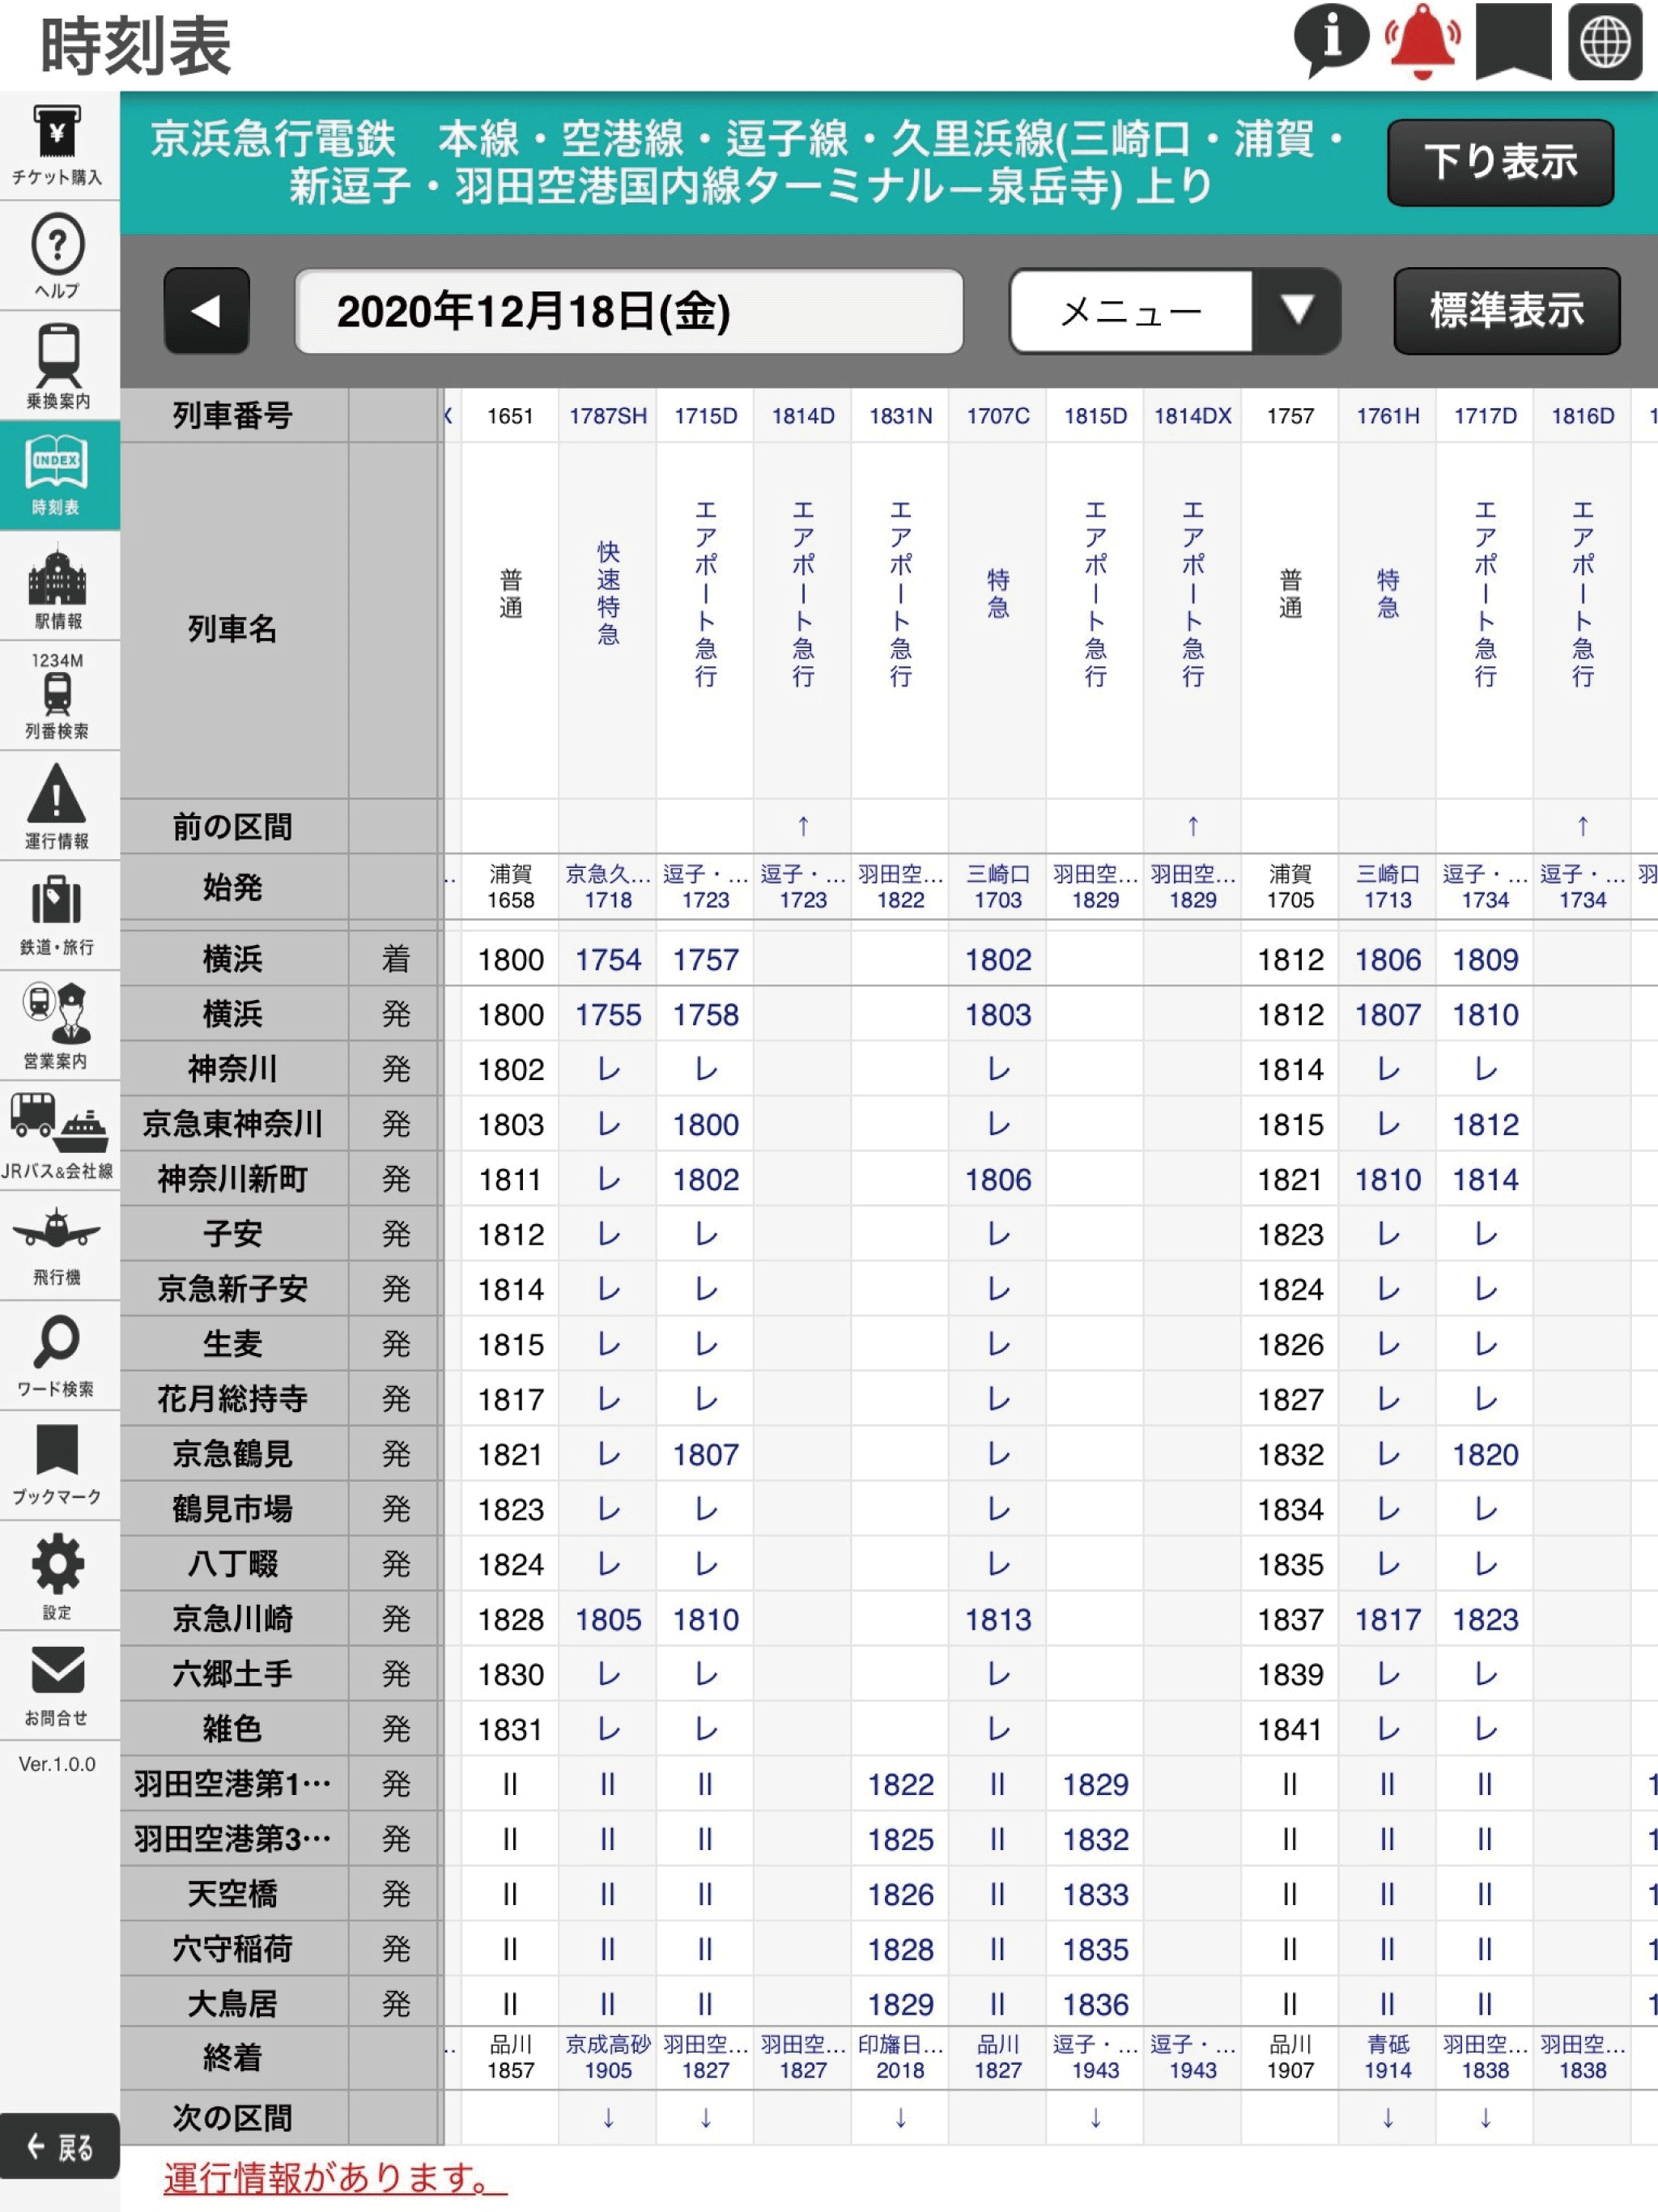Tap destination cell 青砥 1914

[1388, 2057]
